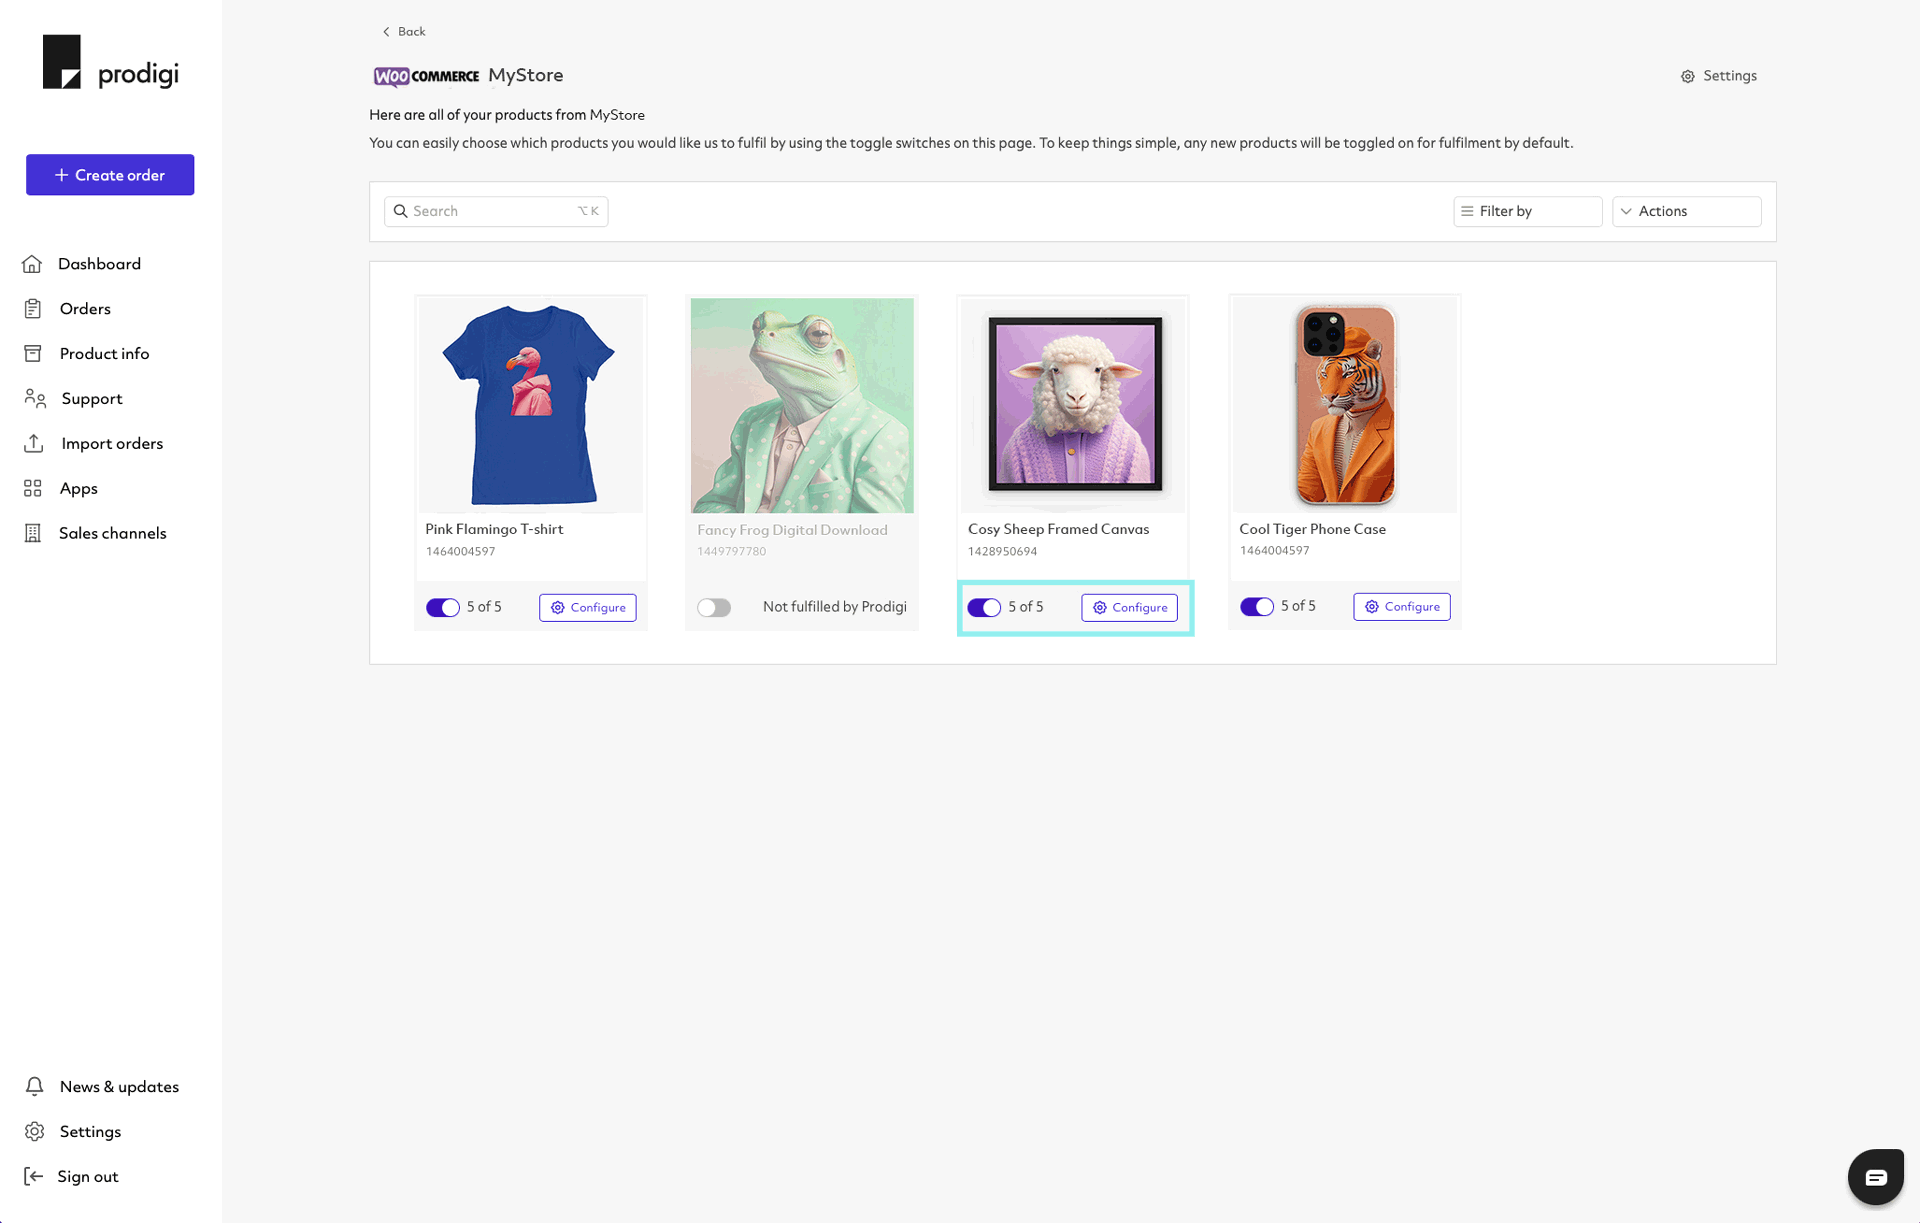
Task: Select Sign out from sidebar
Action: [x=87, y=1175]
